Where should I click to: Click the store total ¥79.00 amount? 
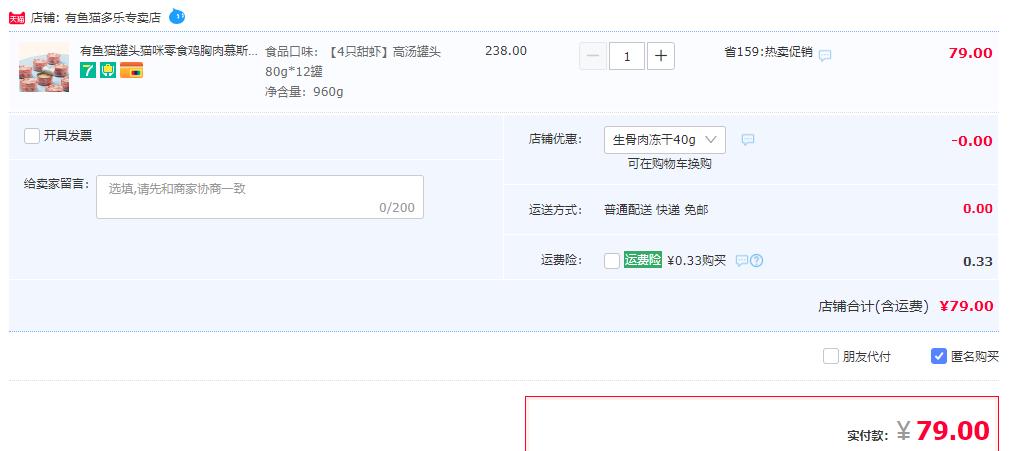click(966, 306)
